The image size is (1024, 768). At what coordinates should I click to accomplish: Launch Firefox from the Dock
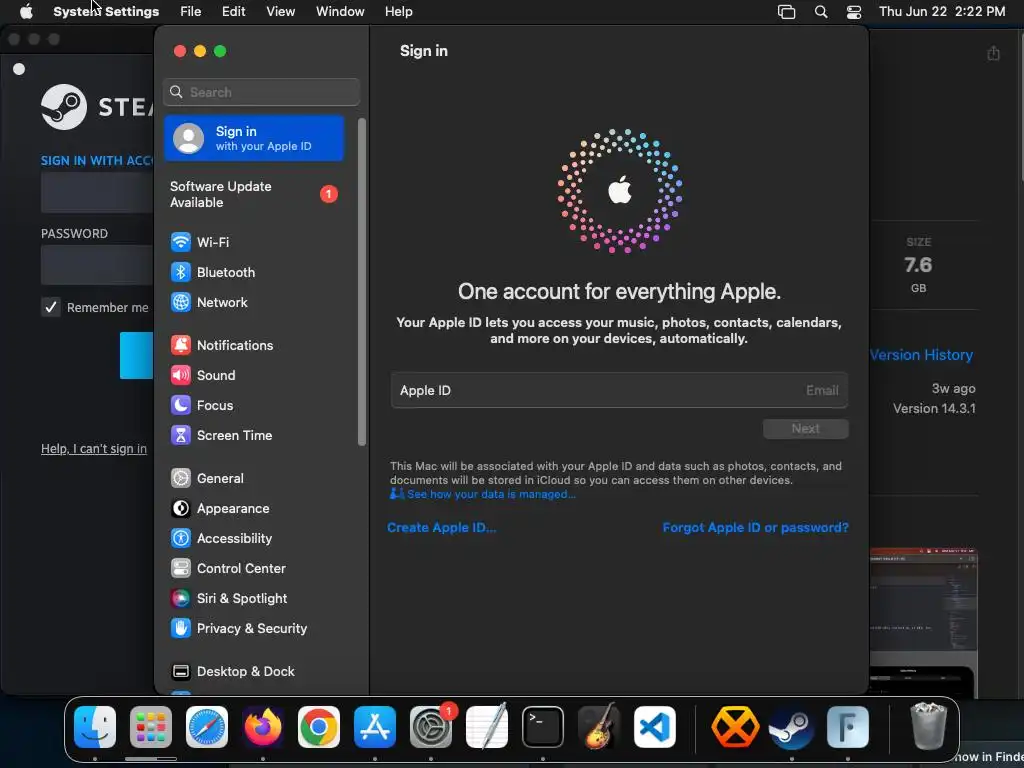pyautogui.click(x=263, y=727)
